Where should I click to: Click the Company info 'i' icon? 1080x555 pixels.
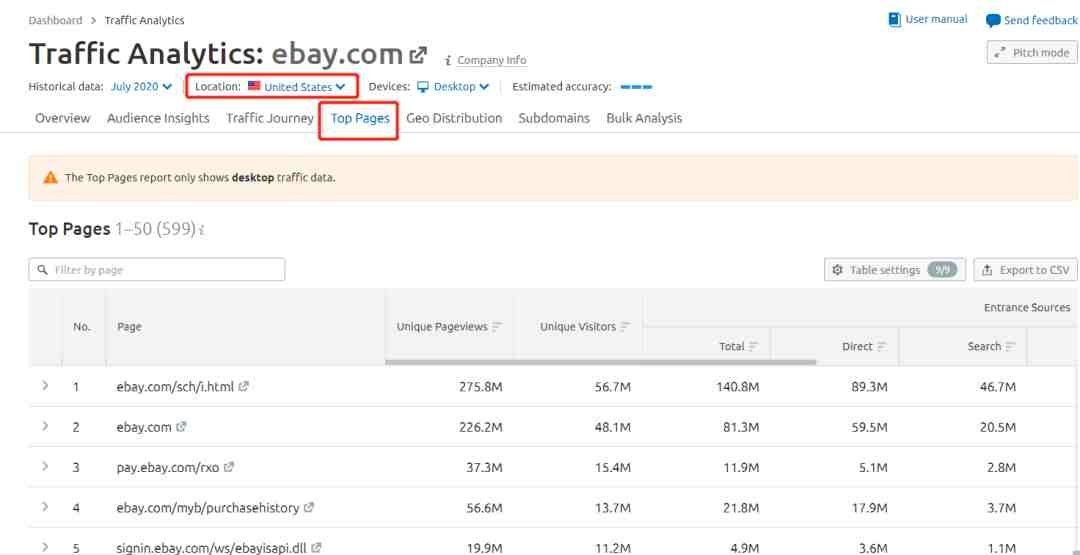click(x=448, y=61)
